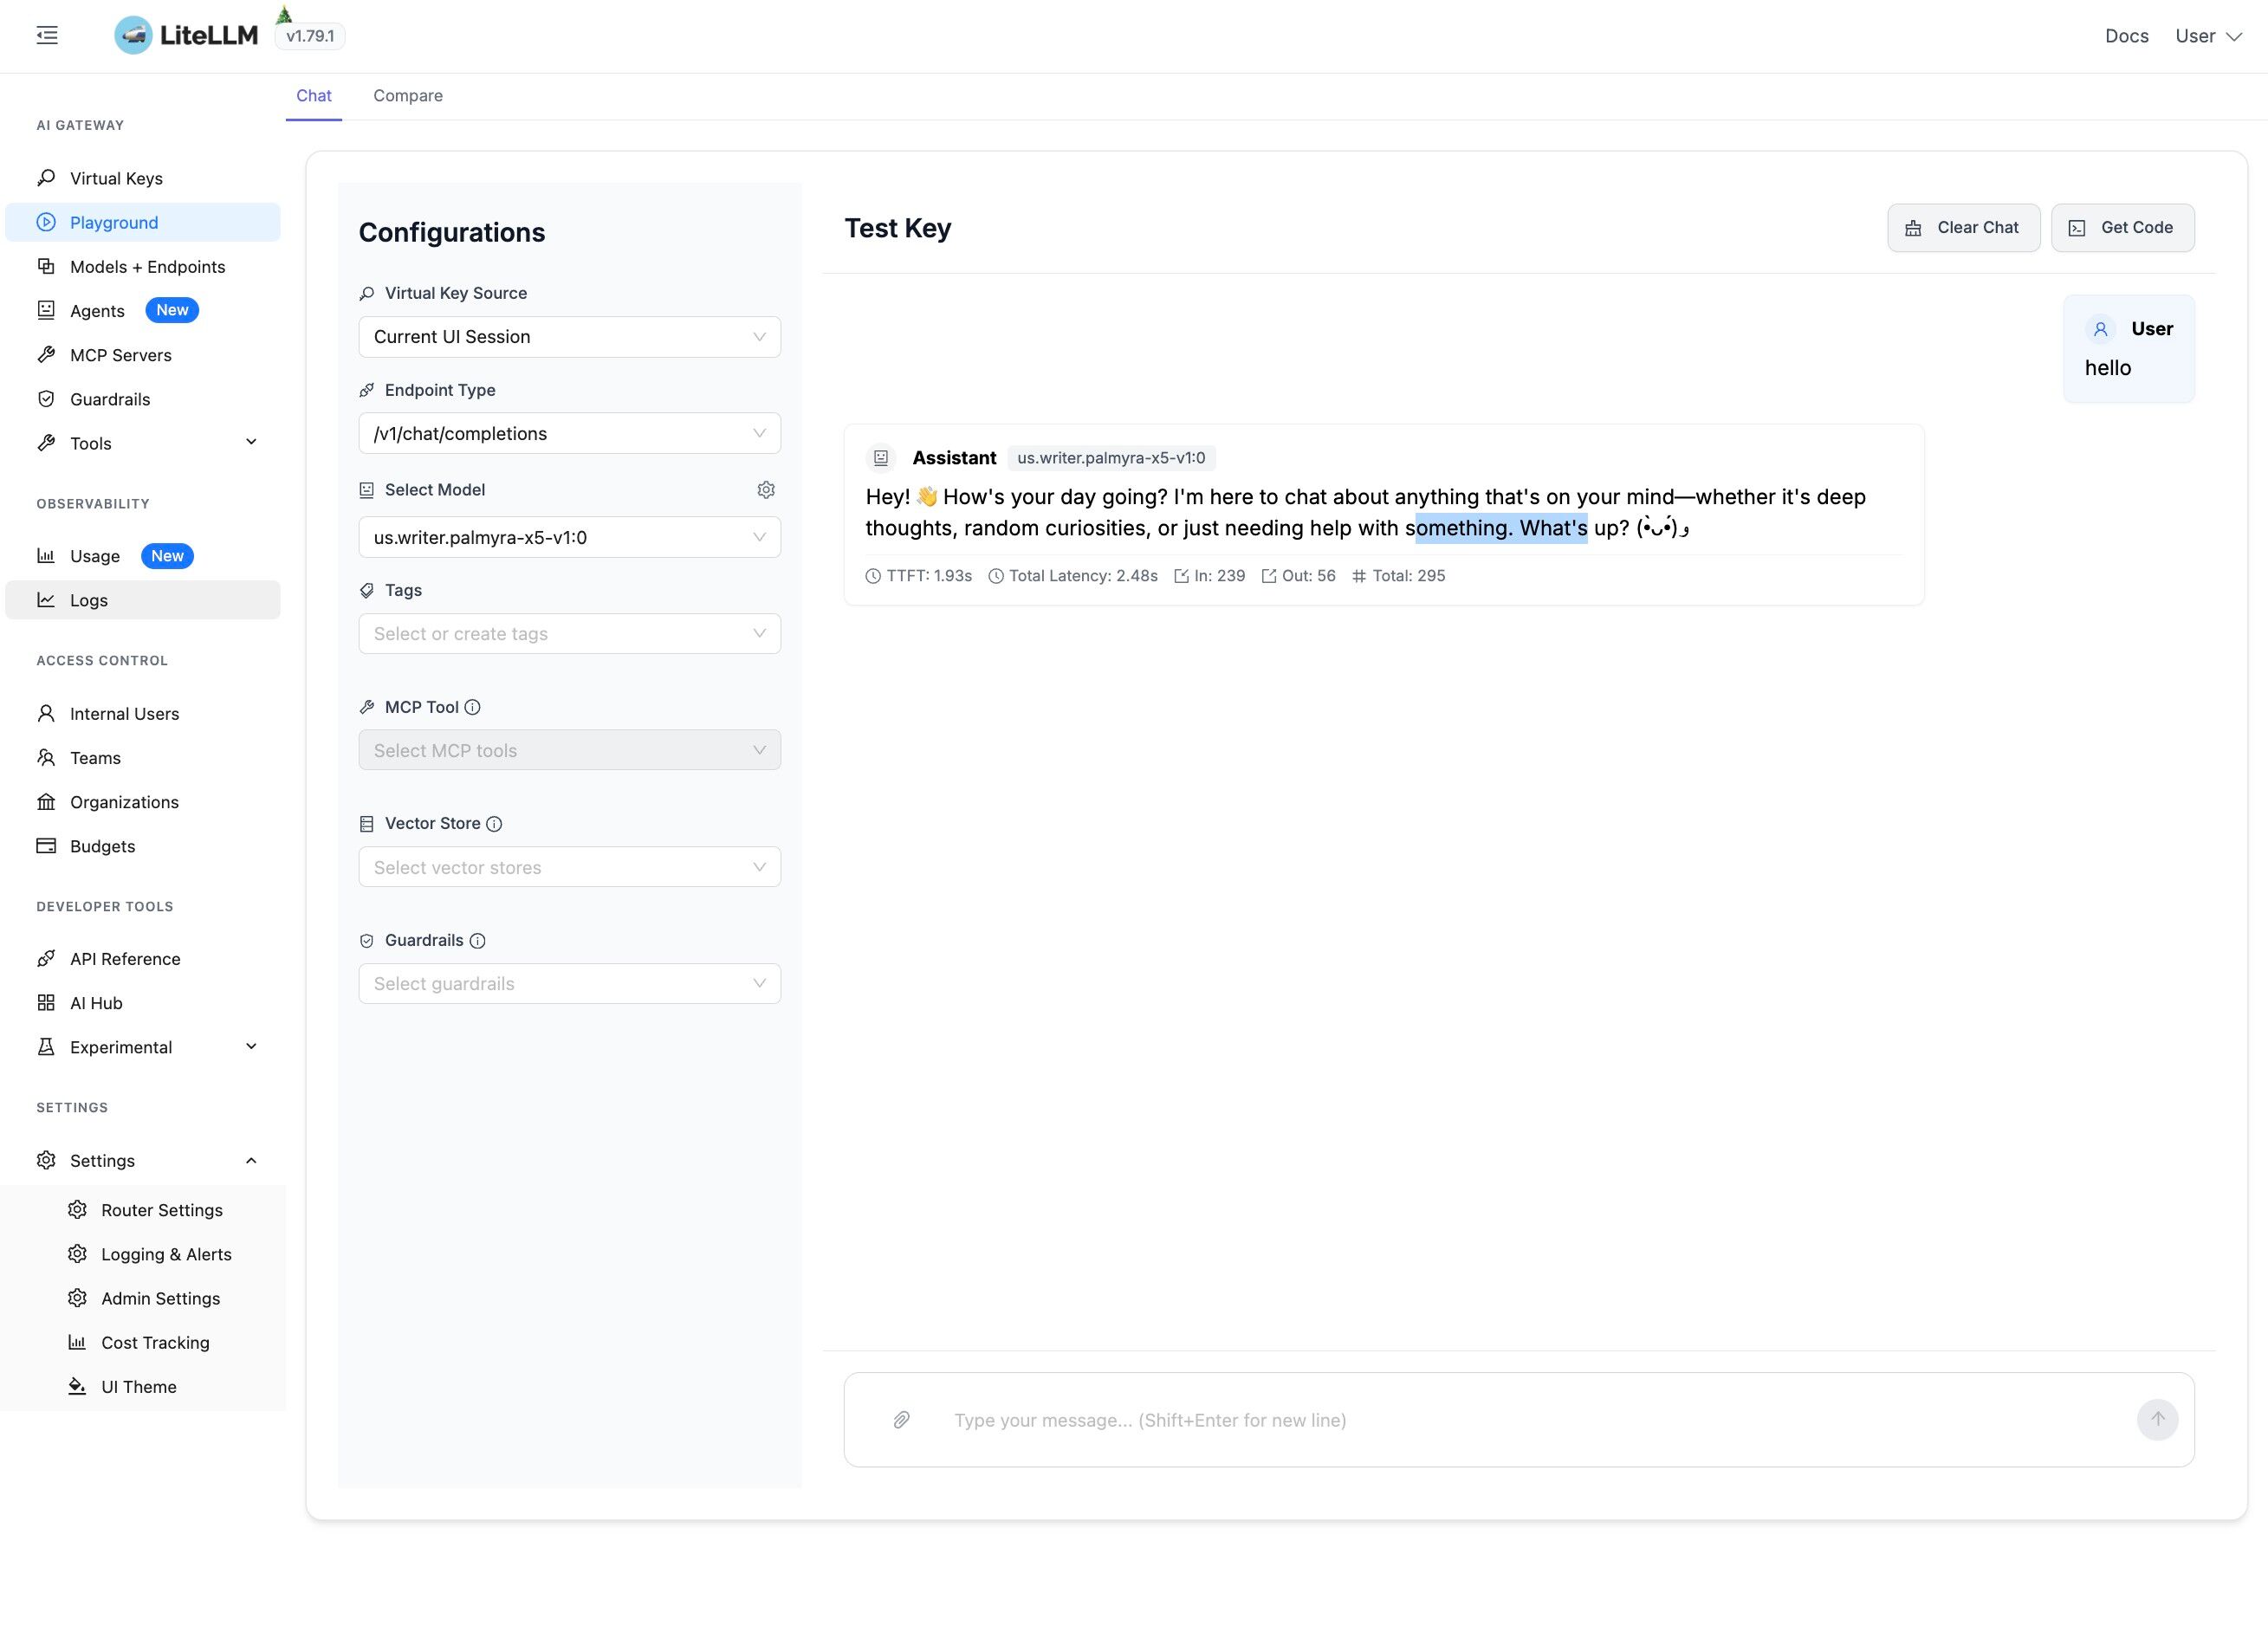Viewport: 2268px width, 1632px height.
Task: Click the LiteLLM logo
Action: [x=186, y=36]
